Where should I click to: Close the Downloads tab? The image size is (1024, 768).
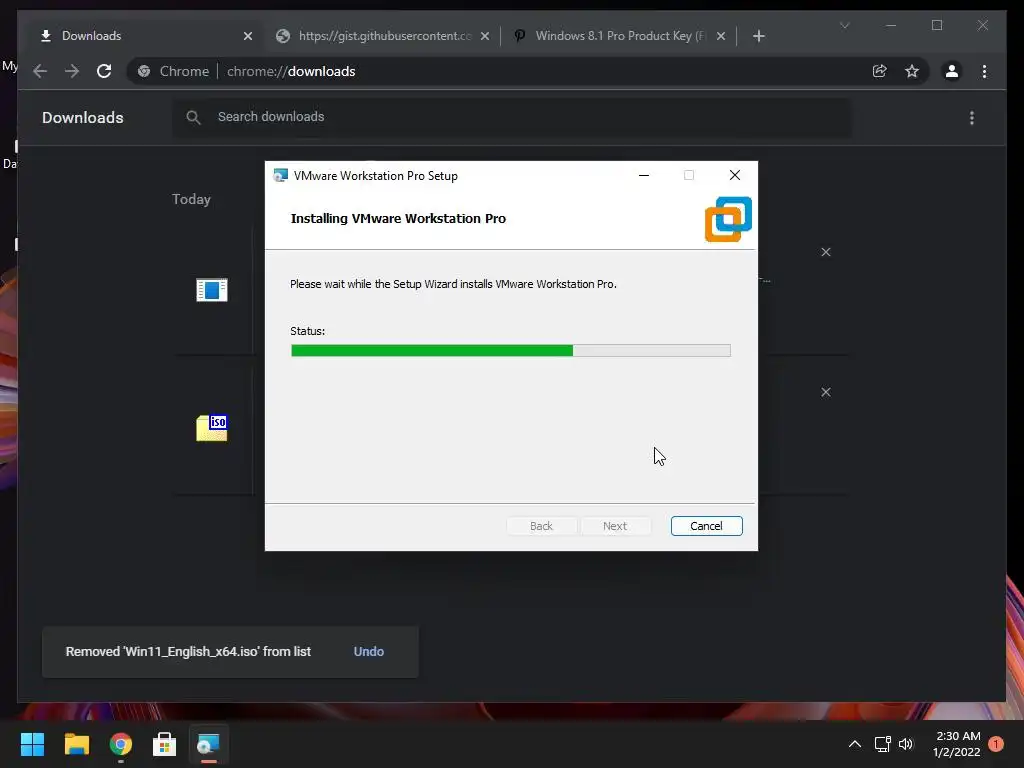click(248, 36)
